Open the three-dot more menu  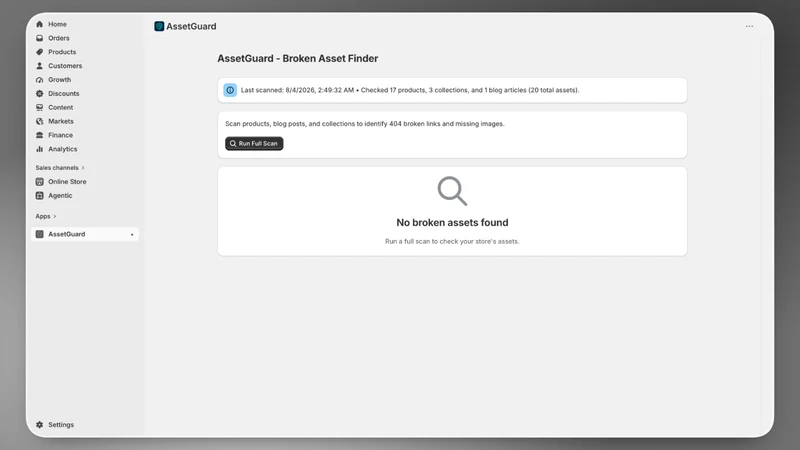(x=749, y=26)
